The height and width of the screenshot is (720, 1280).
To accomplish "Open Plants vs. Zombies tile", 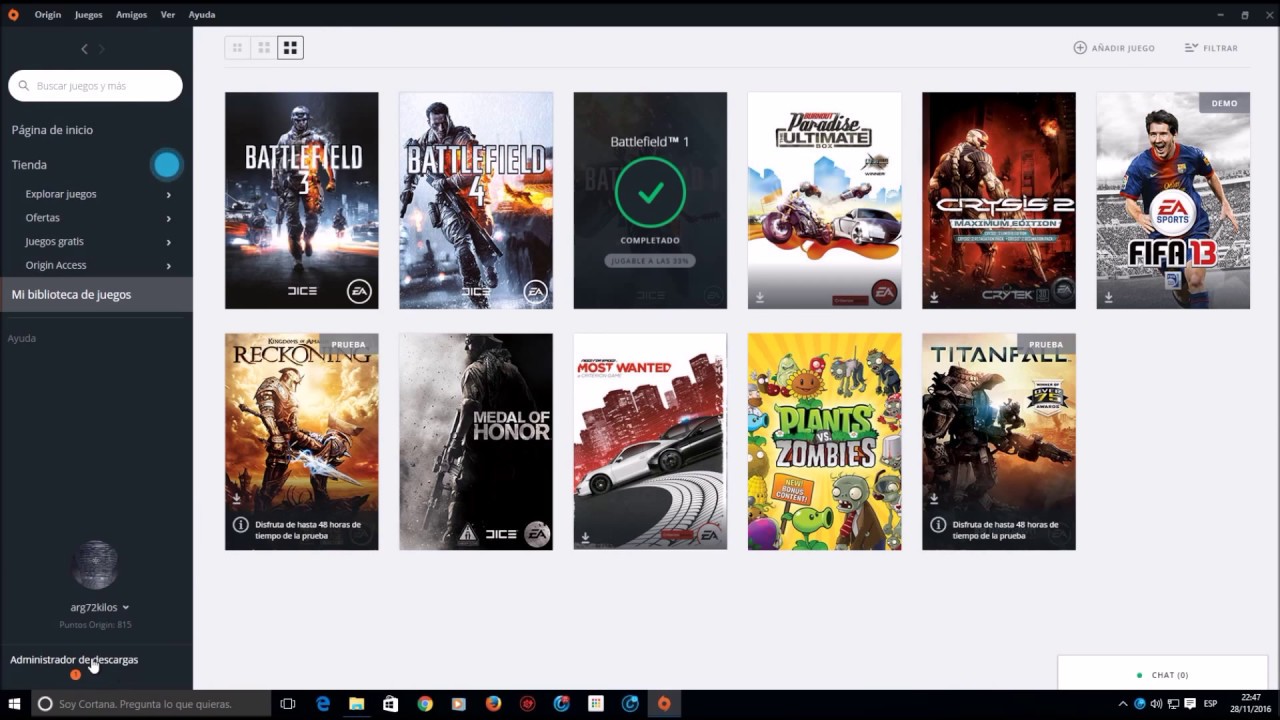I will click(x=825, y=441).
